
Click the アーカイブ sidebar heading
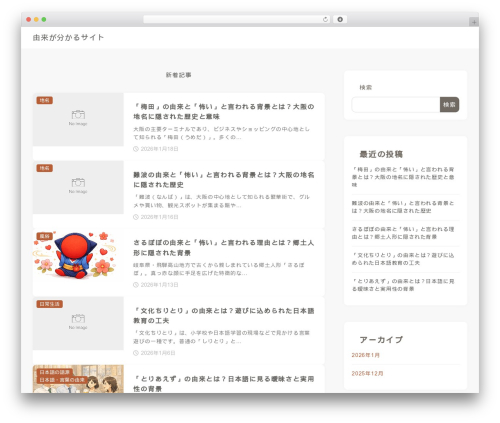click(381, 340)
